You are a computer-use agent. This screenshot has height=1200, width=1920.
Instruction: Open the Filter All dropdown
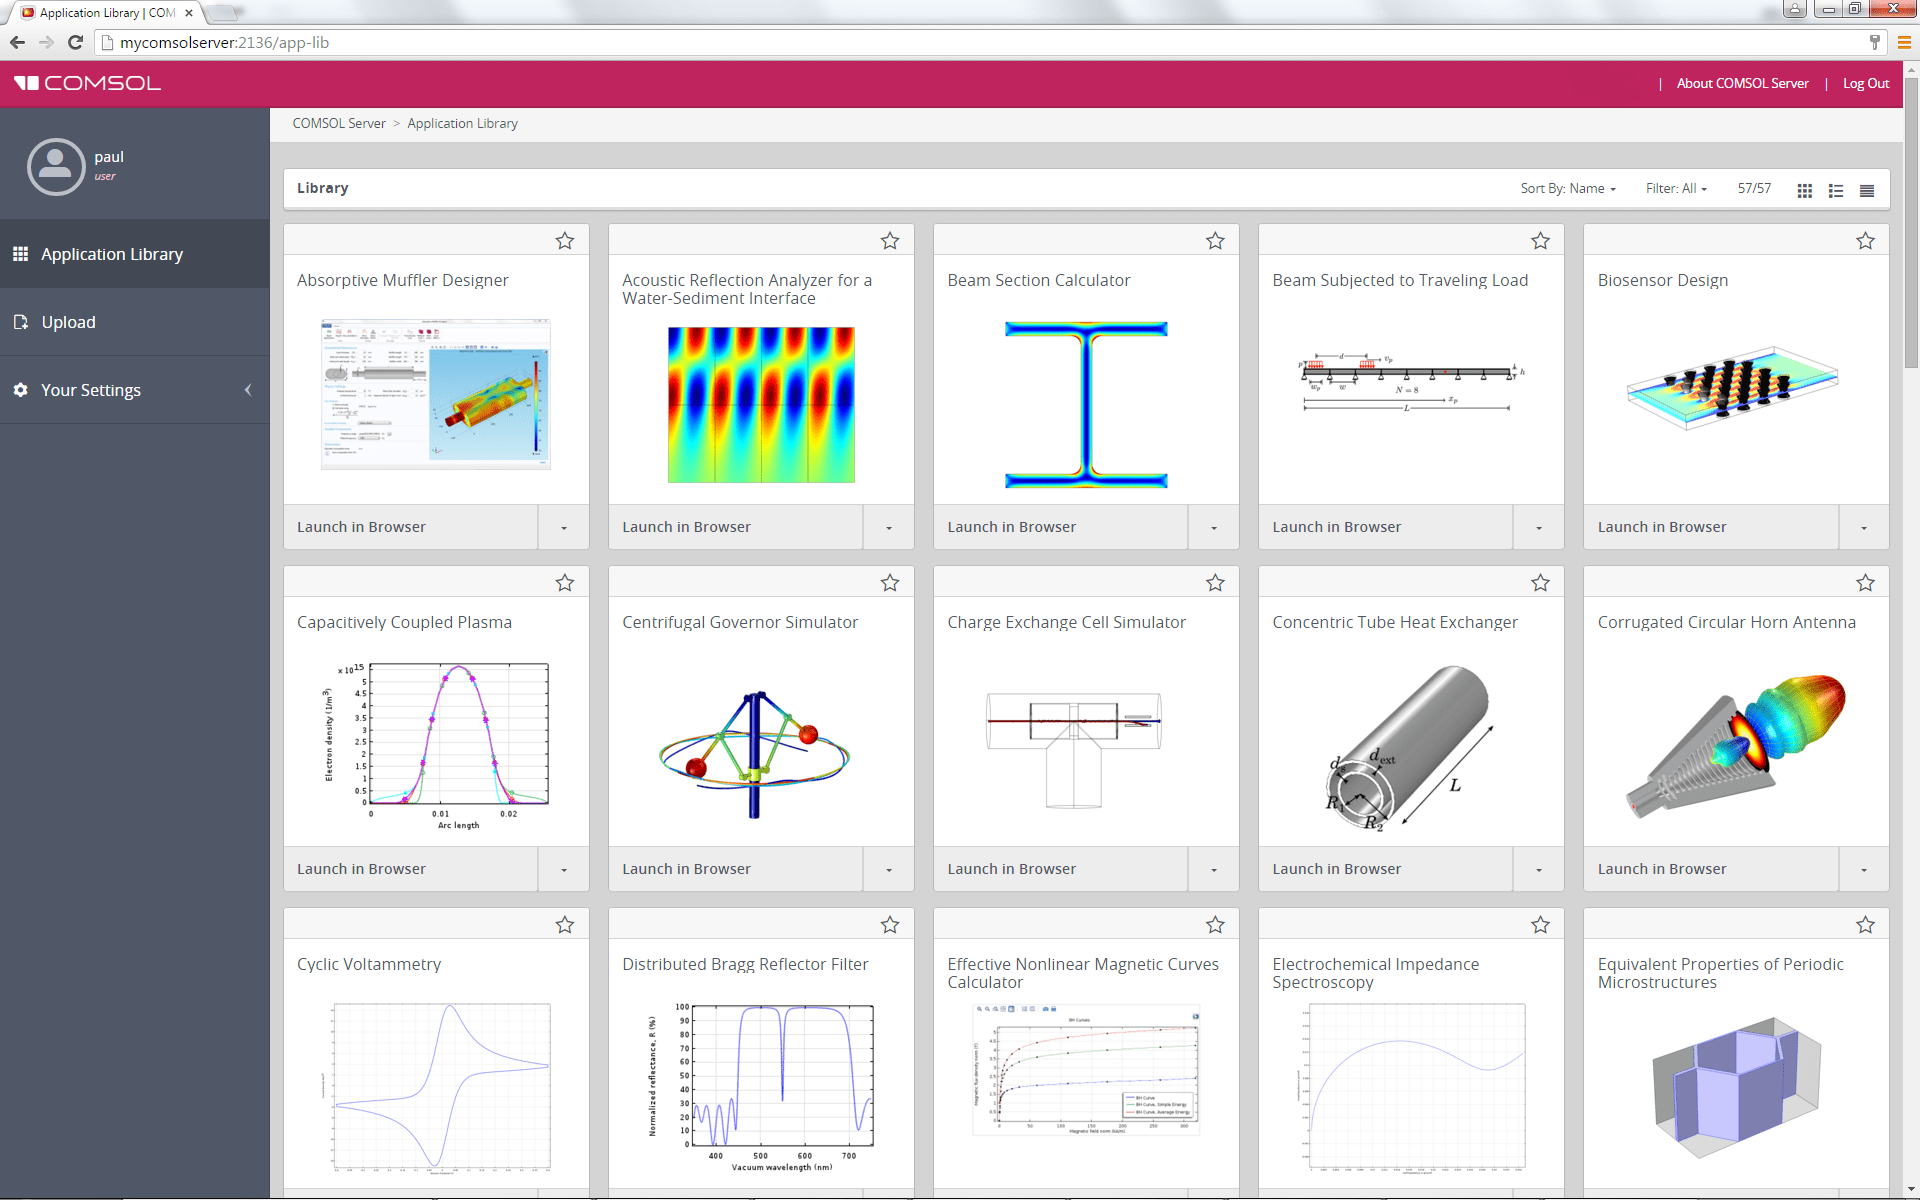click(x=1676, y=188)
